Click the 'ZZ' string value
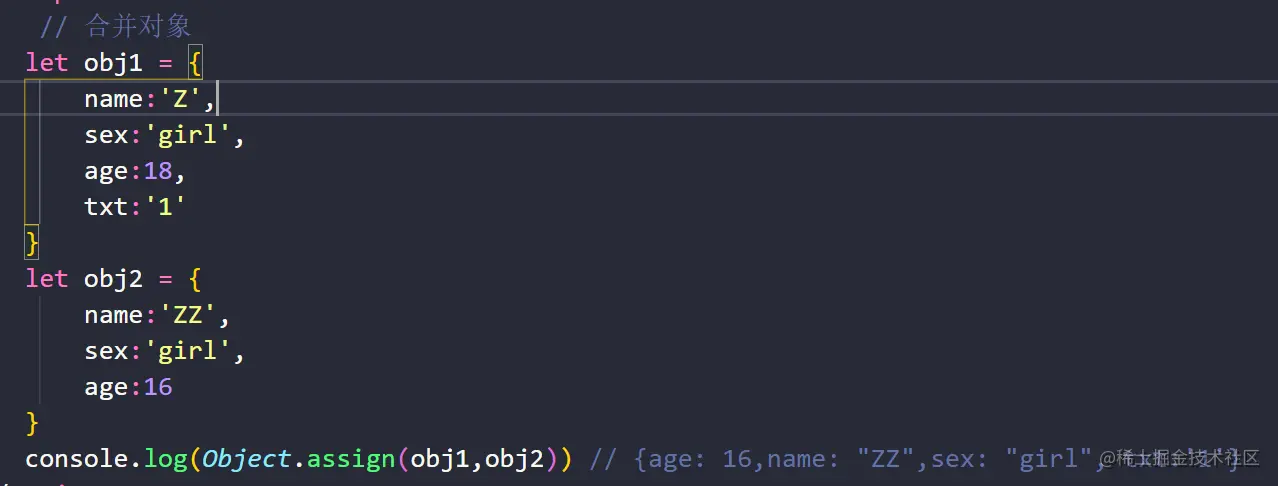The image size is (1278, 486). [187, 315]
